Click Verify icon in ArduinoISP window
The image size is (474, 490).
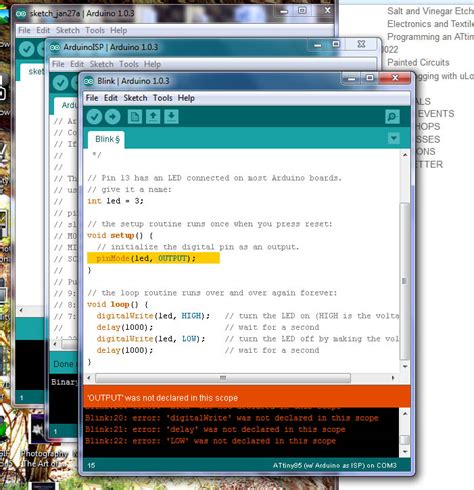tap(60, 83)
